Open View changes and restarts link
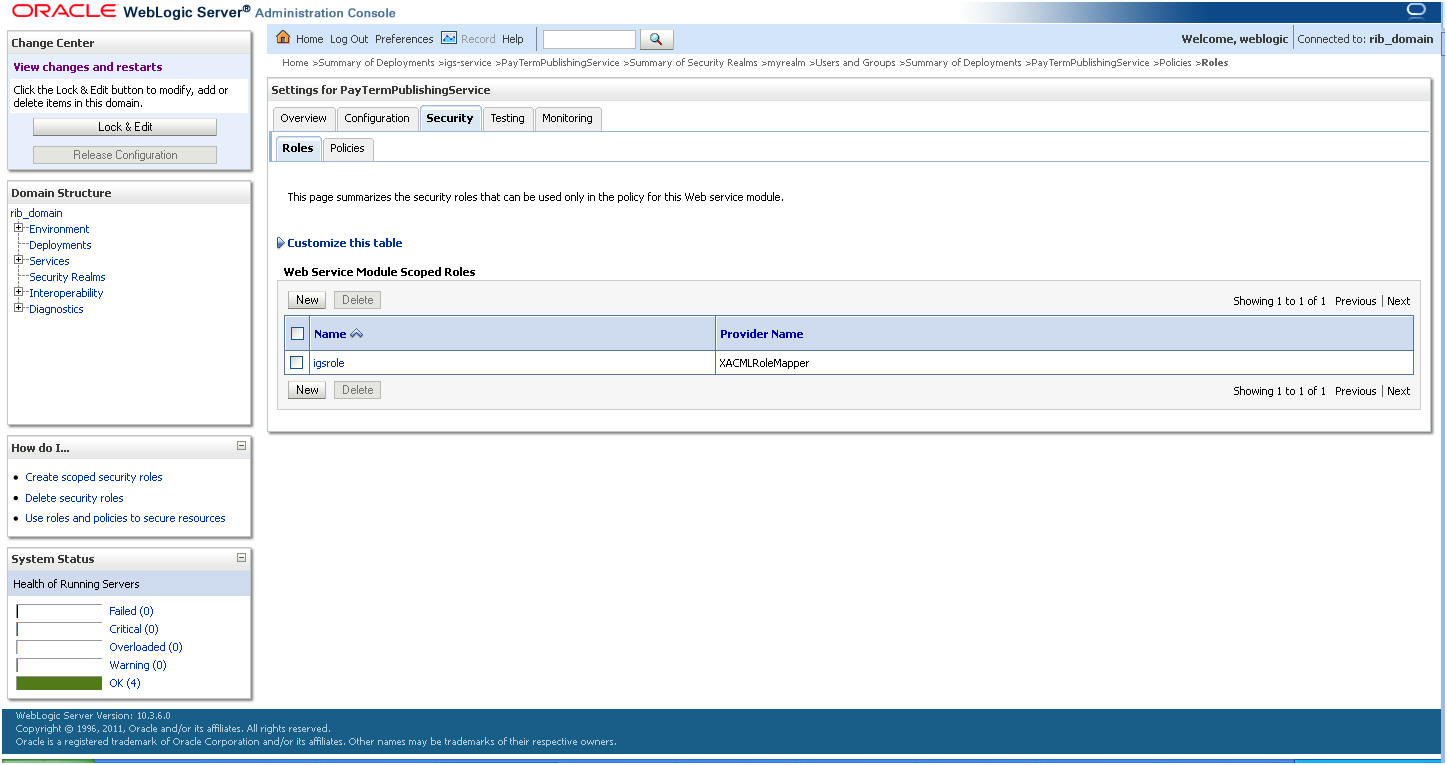1447x765 pixels. pos(88,67)
